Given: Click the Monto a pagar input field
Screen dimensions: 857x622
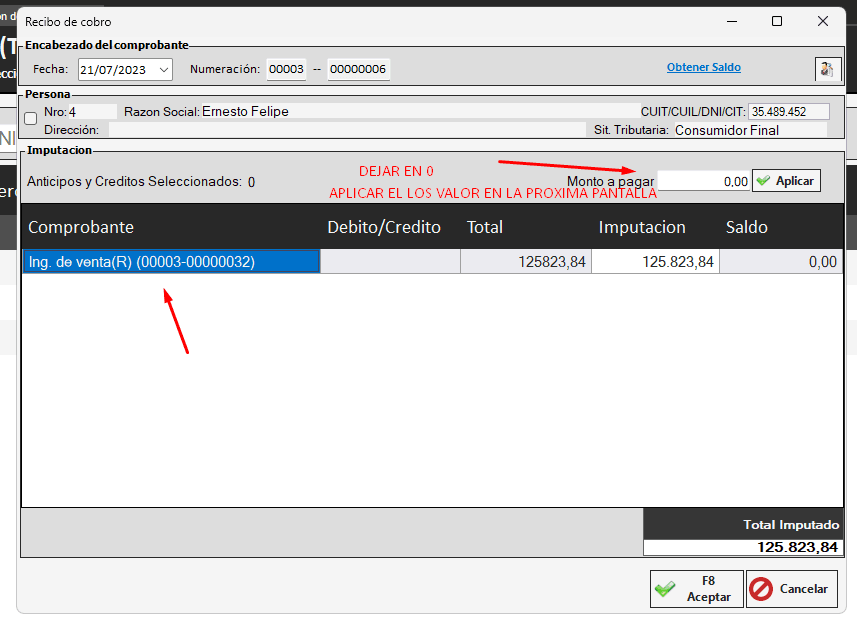Looking at the screenshot, I should click(x=703, y=181).
